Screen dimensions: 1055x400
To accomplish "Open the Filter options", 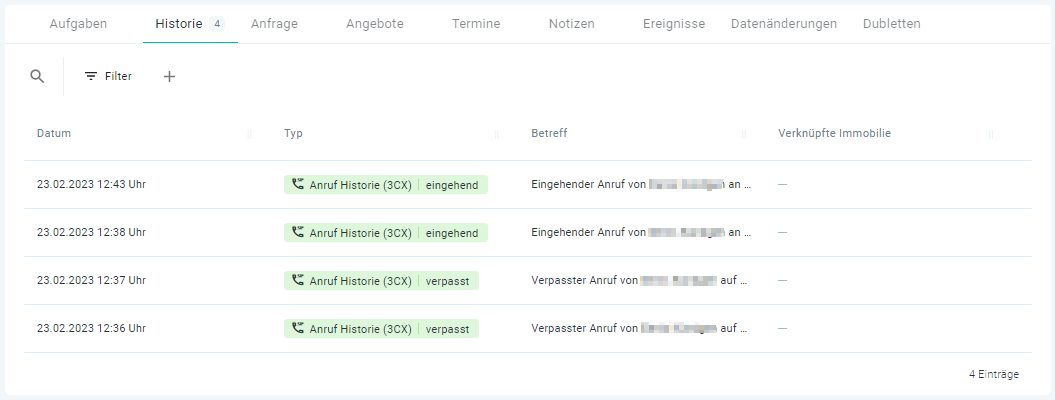I will pyautogui.click(x=108, y=77).
